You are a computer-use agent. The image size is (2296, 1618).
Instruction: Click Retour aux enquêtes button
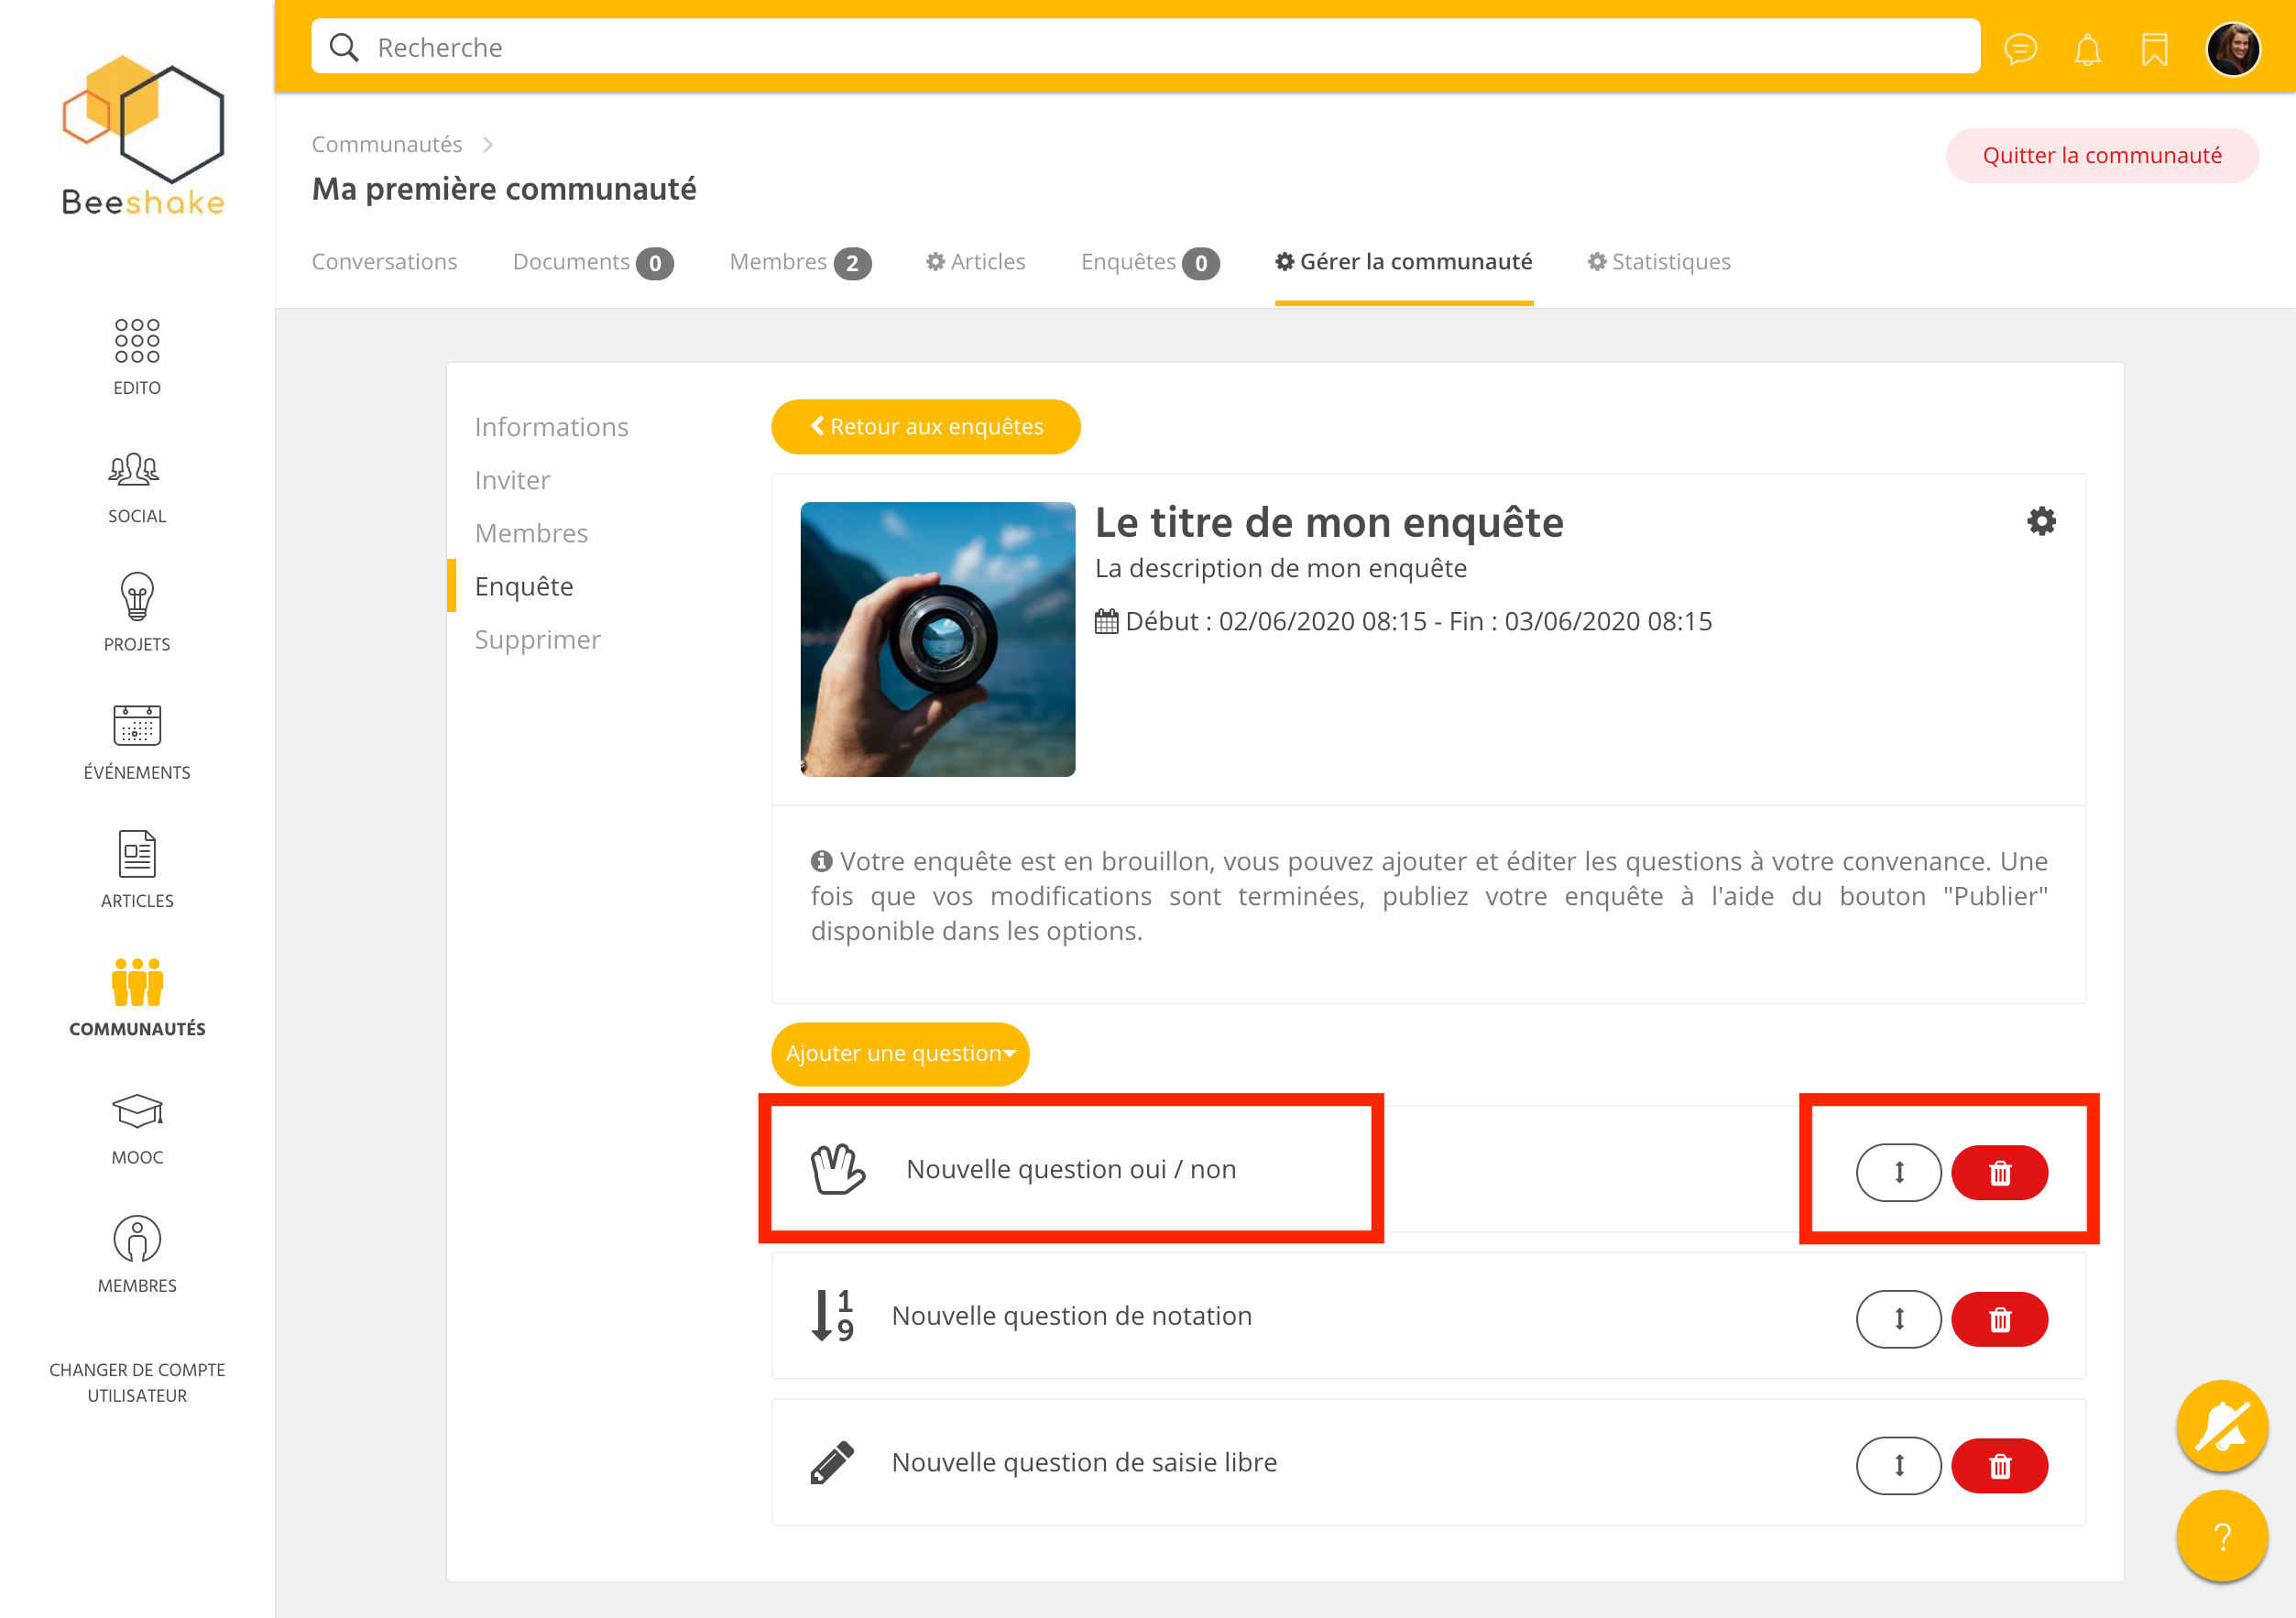[x=926, y=427]
